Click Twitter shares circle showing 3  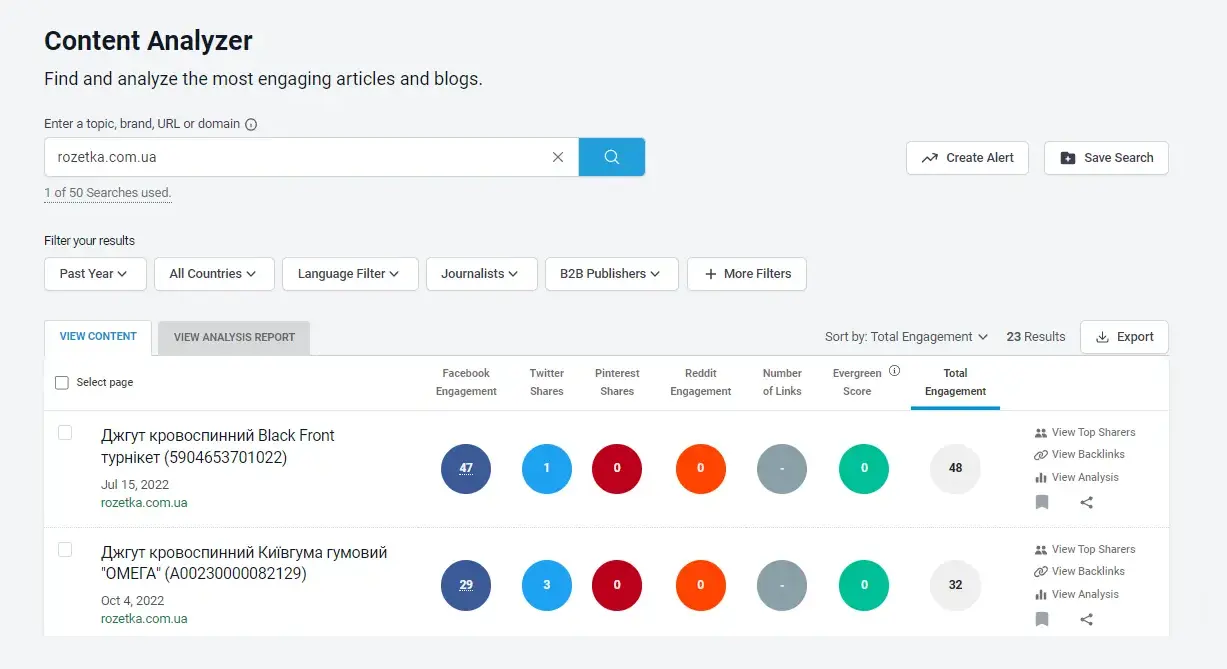click(x=547, y=585)
